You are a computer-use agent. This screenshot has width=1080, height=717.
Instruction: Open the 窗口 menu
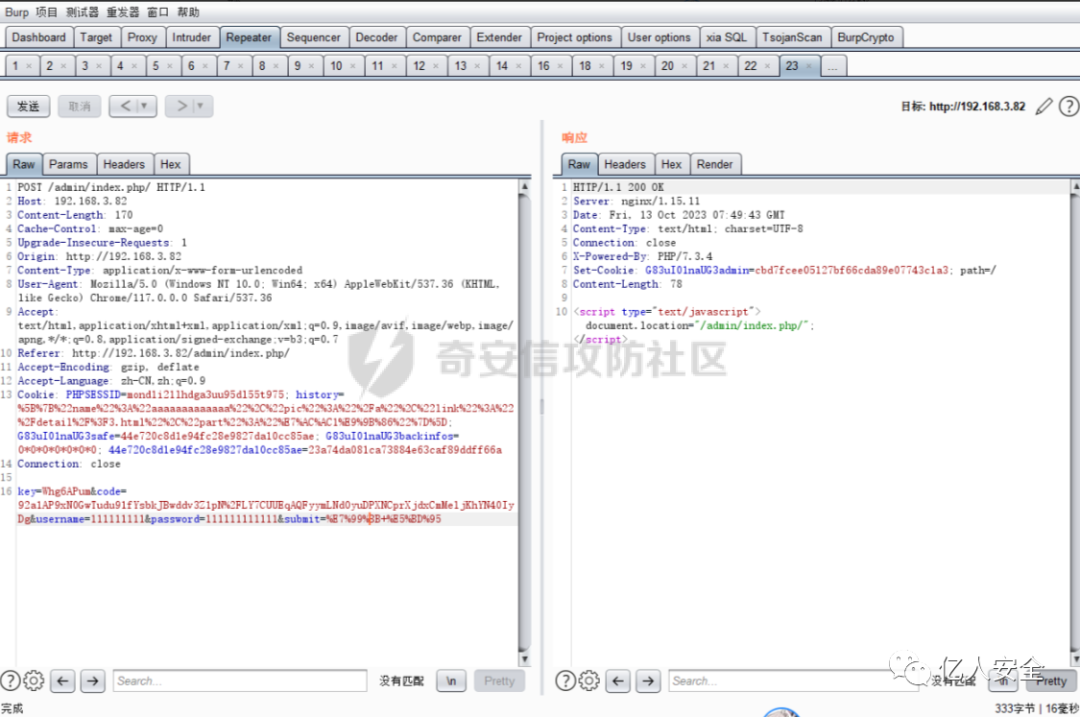tap(158, 12)
